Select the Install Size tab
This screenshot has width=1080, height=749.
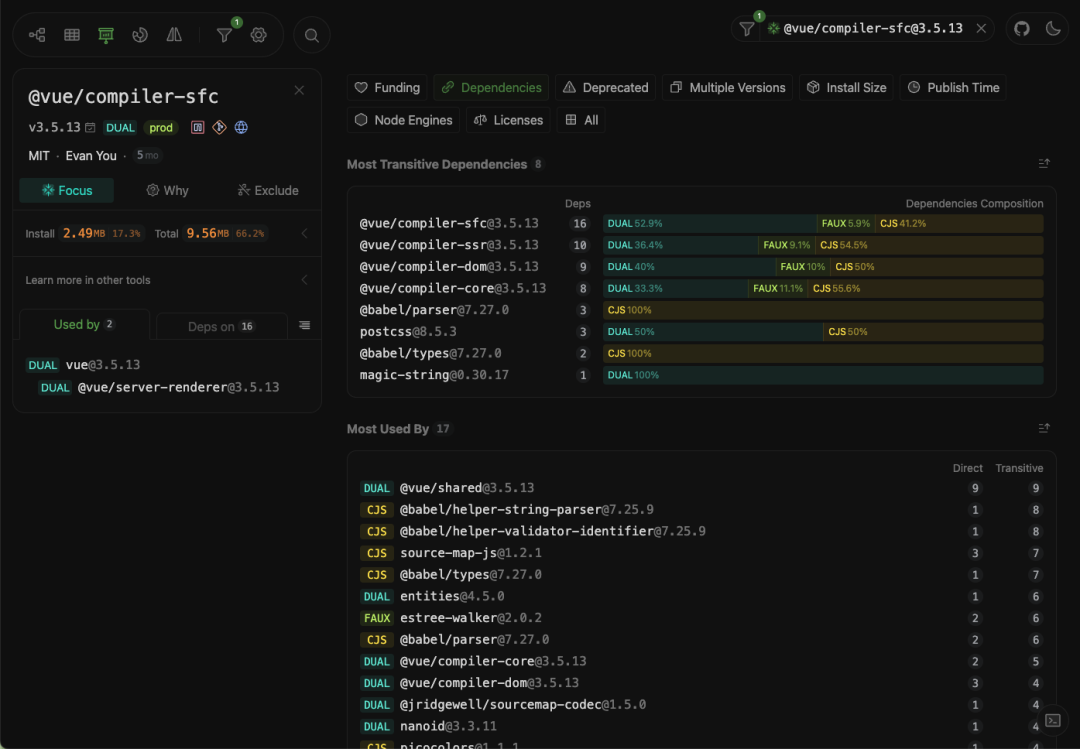[847, 88]
